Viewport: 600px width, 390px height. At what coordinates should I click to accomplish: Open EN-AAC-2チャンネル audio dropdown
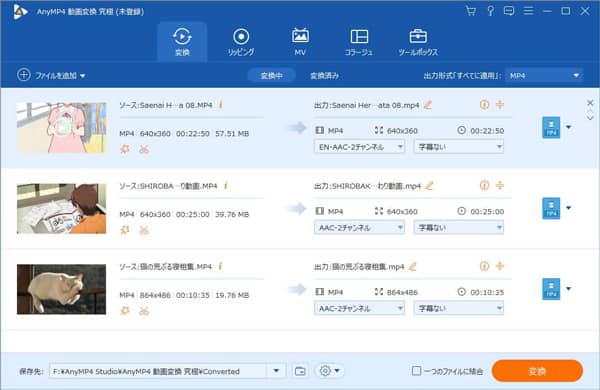pos(359,147)
